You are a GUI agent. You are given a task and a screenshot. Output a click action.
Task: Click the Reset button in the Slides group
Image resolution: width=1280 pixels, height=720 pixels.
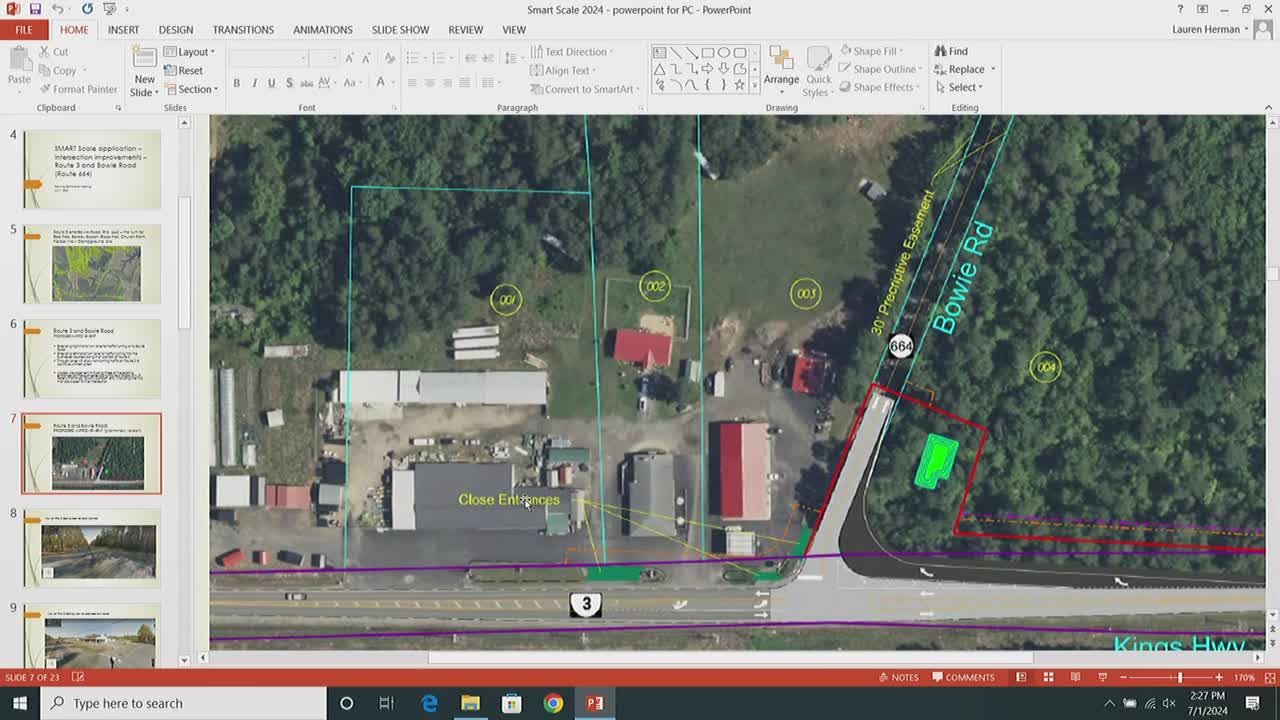[183, 70]
